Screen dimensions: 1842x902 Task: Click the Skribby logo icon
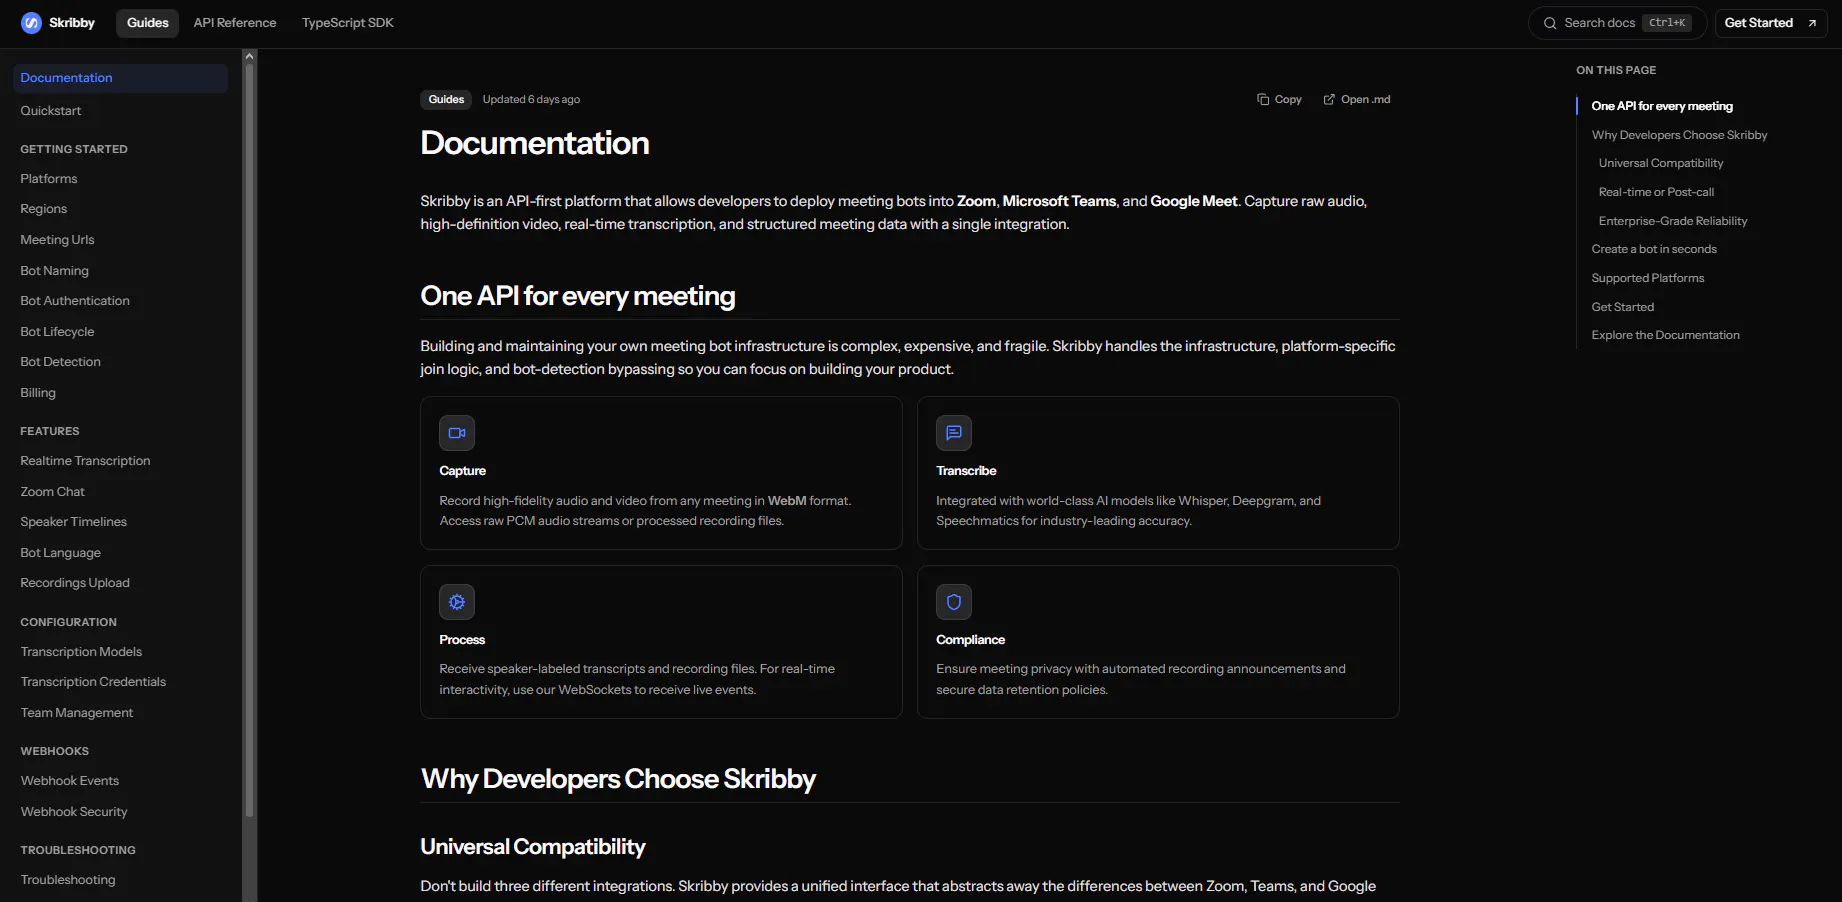tap(31, 23)
